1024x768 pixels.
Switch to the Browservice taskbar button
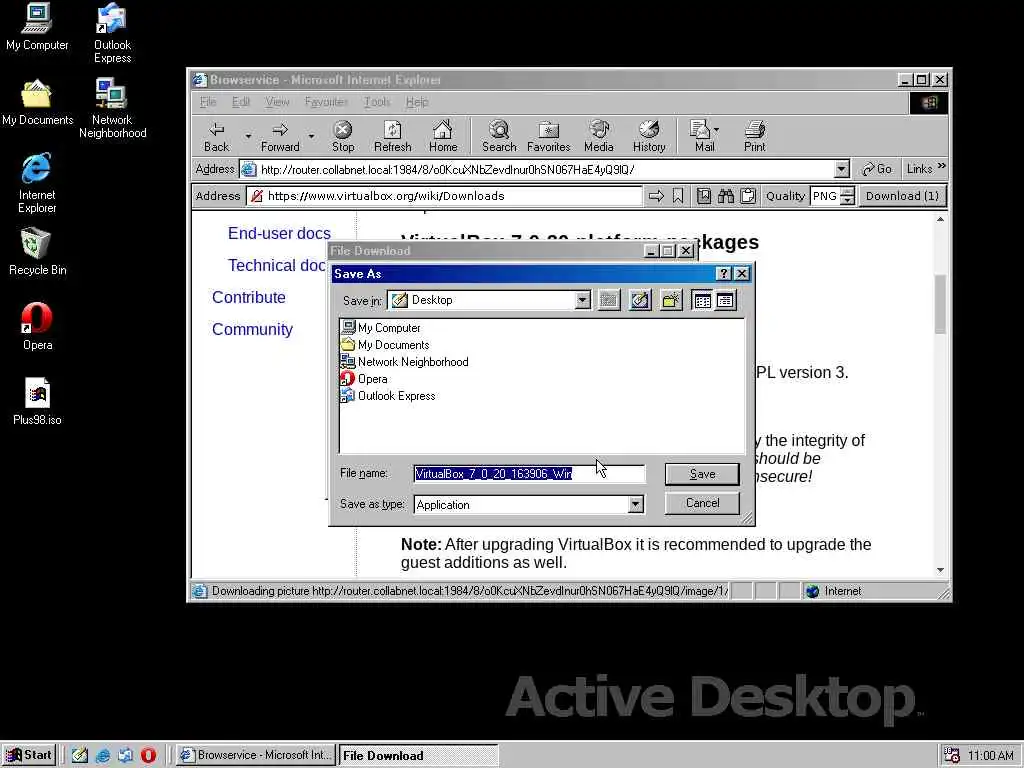(256, 756)
